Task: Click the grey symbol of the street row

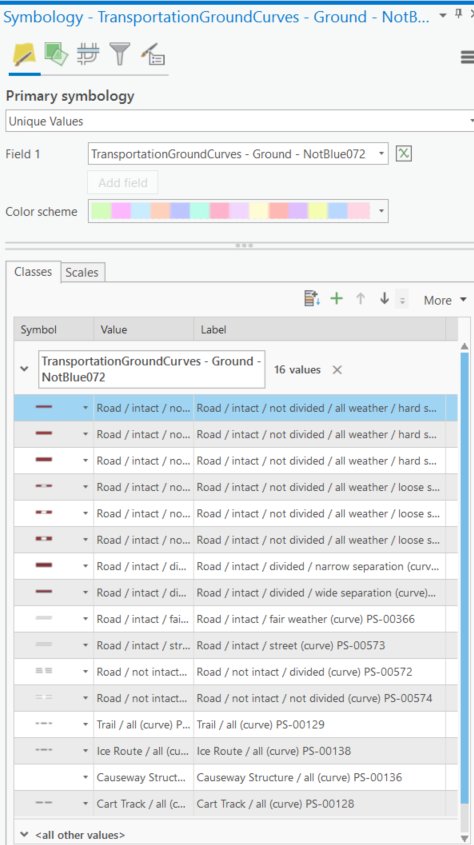Action: click(44, 645)
